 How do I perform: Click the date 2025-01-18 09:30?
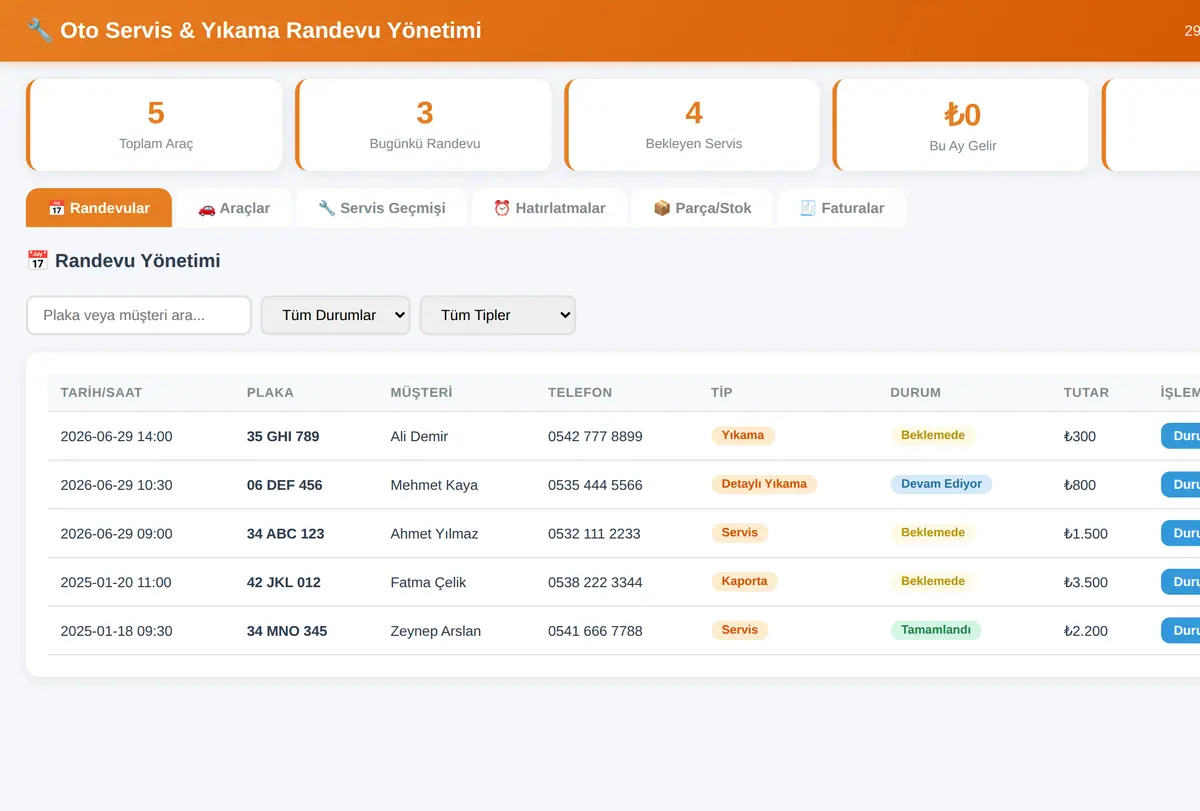116,631
